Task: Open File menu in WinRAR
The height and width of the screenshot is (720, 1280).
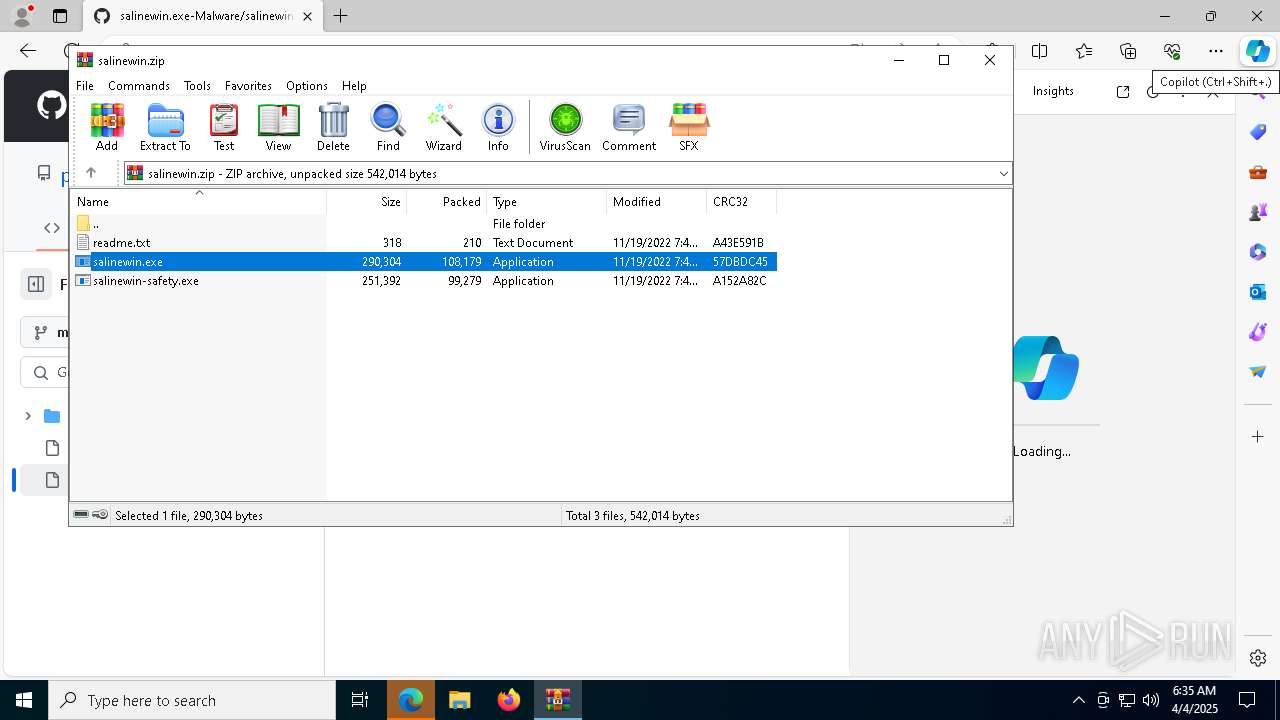Action: tap(85, 86)
